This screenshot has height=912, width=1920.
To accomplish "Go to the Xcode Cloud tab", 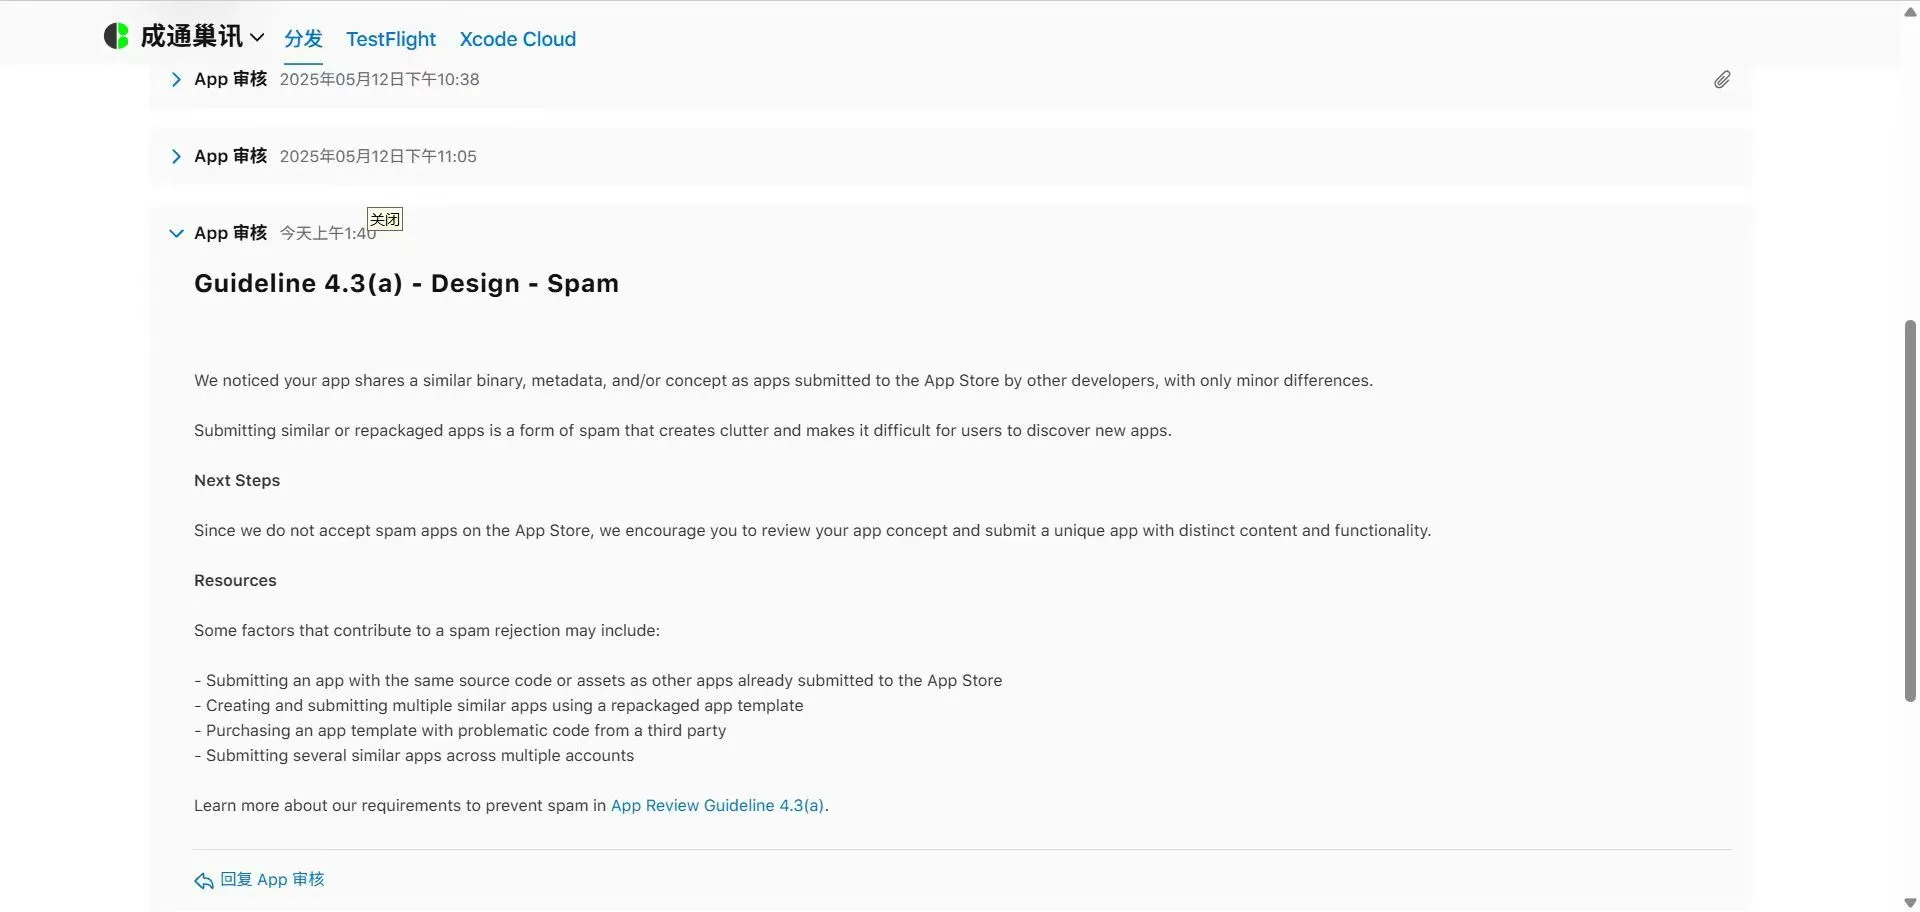I will point(518,39).
